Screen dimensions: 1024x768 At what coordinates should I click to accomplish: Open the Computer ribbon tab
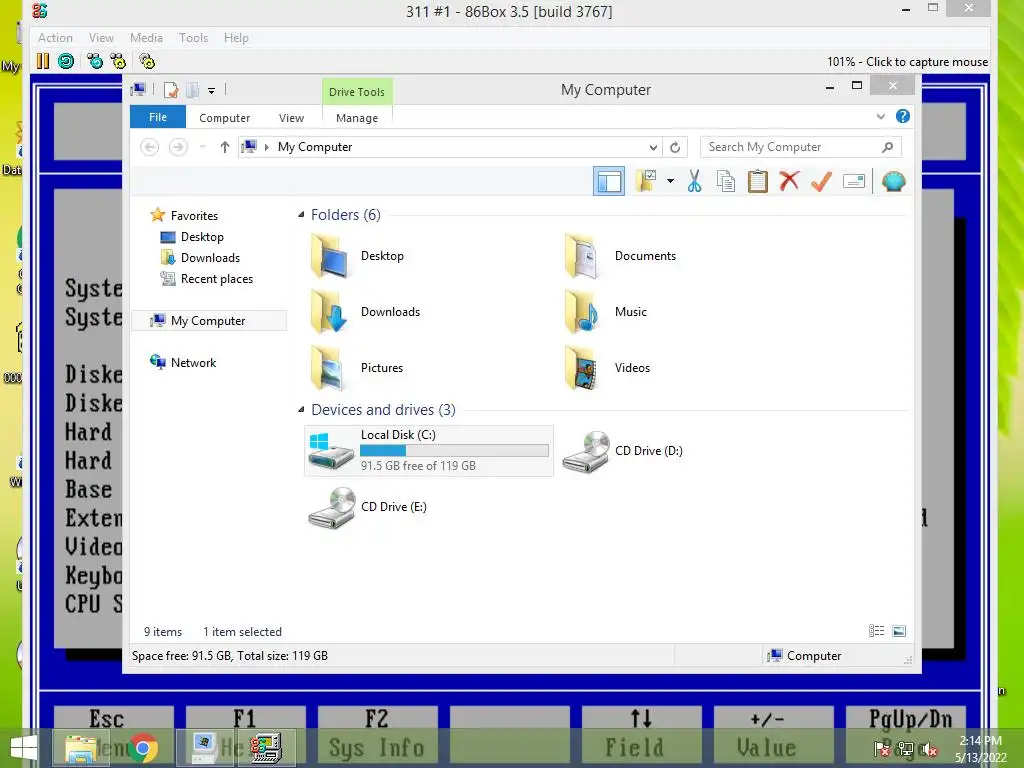(x=225, y=118)
